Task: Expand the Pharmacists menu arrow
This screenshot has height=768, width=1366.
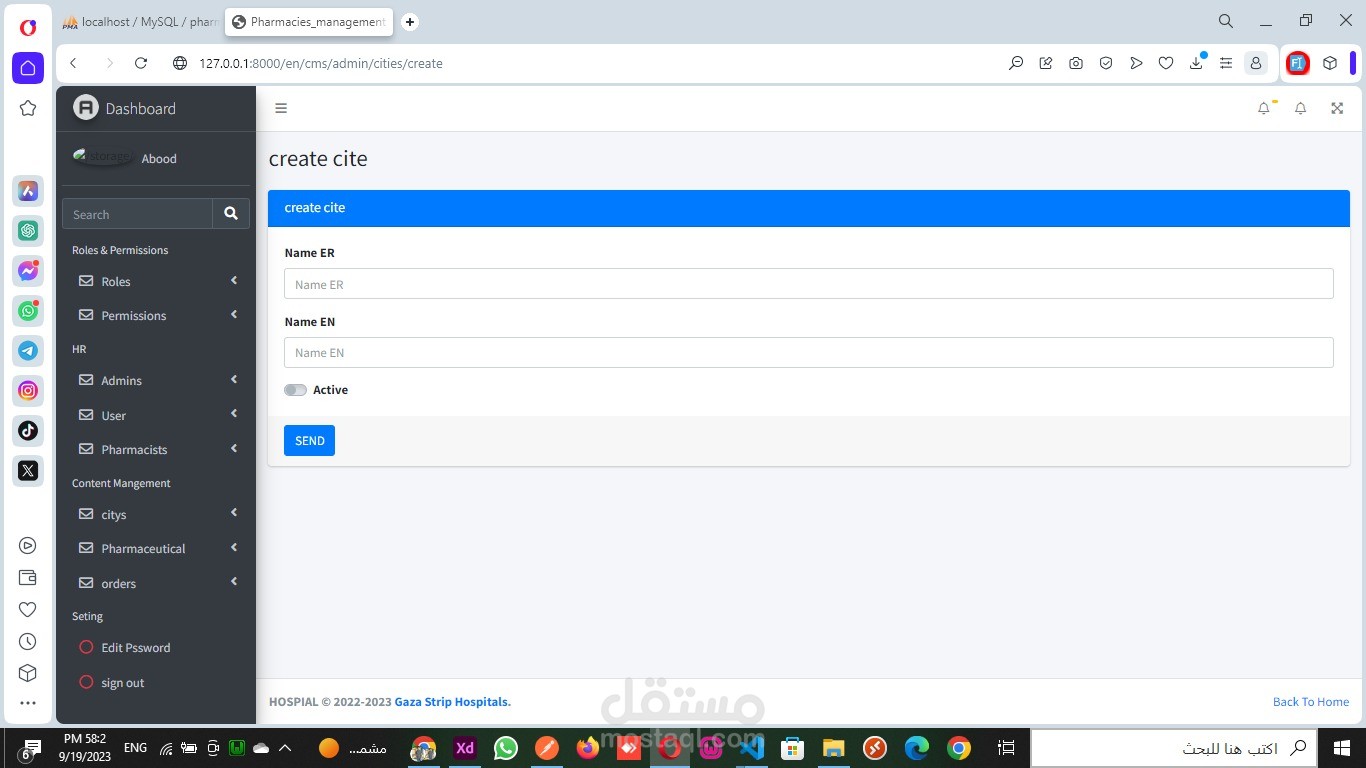Action: click(234, 449)
